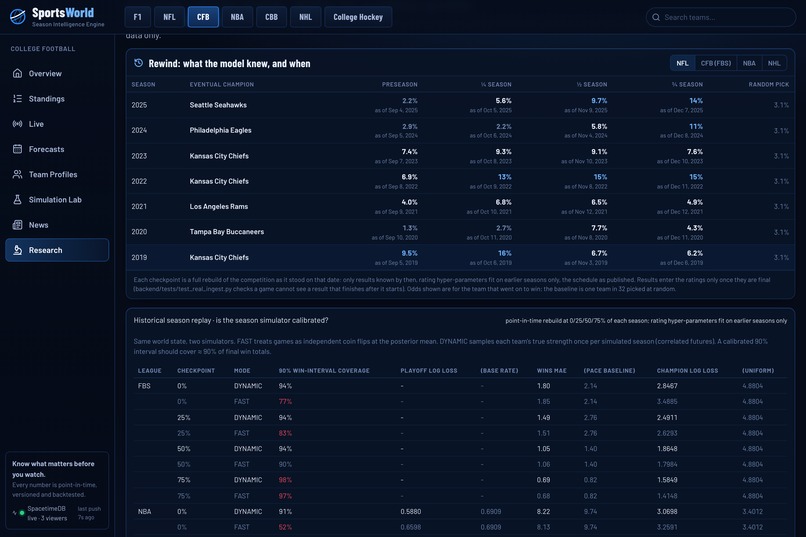The width and height of the screenshot is (806, 537).
Task: Click the 14% three-quarter season value for 2025
Action: pos(696,100)
